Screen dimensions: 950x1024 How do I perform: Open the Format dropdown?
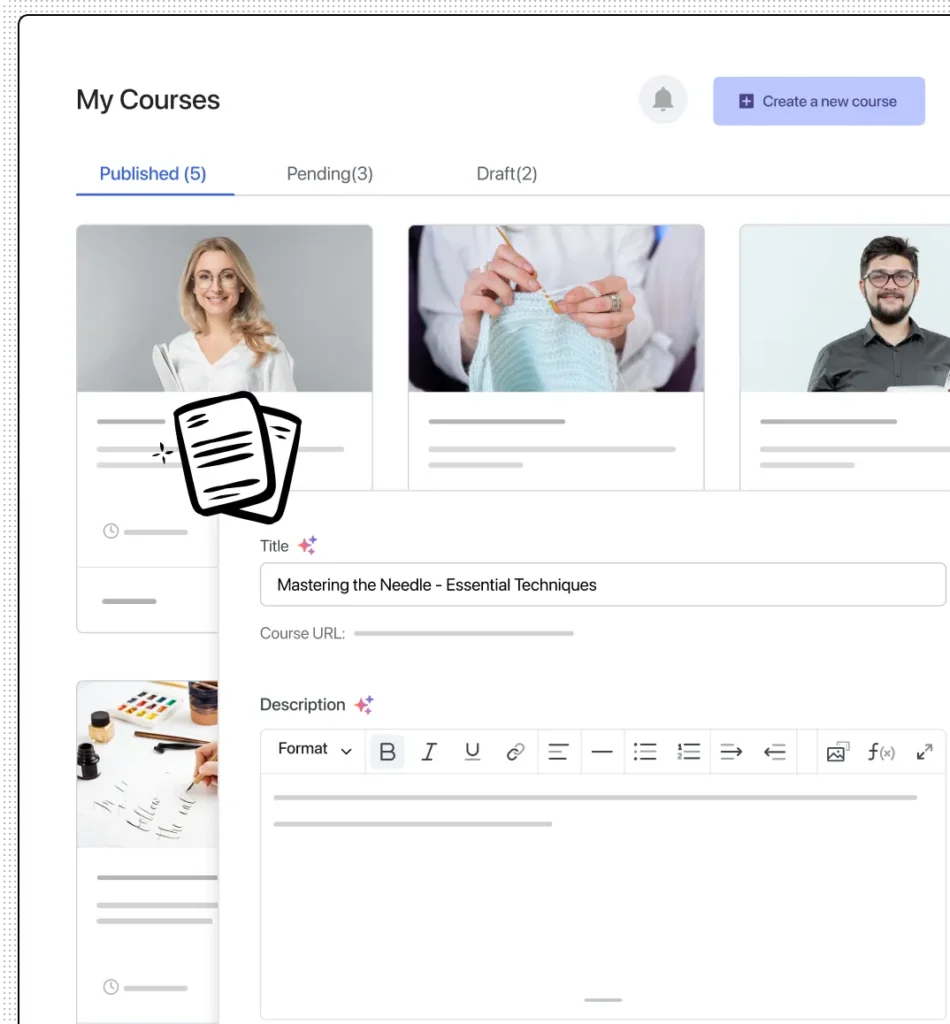[x=314, y=750]
